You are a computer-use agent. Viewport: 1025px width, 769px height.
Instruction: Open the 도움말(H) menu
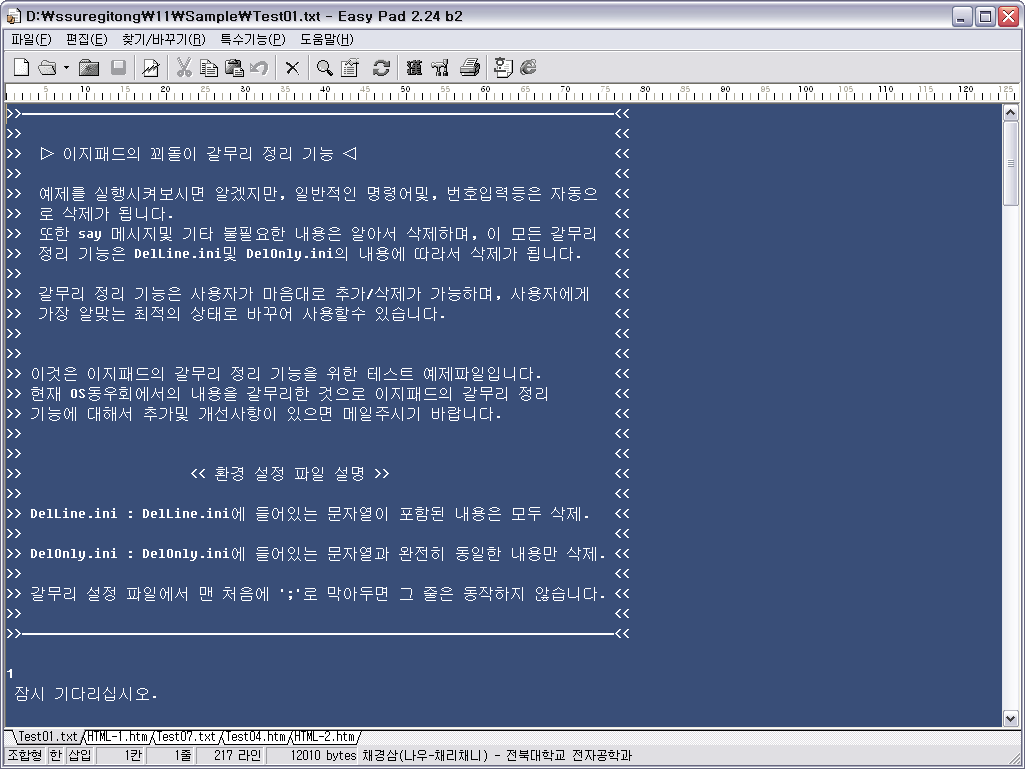click(x=326, y=39)
